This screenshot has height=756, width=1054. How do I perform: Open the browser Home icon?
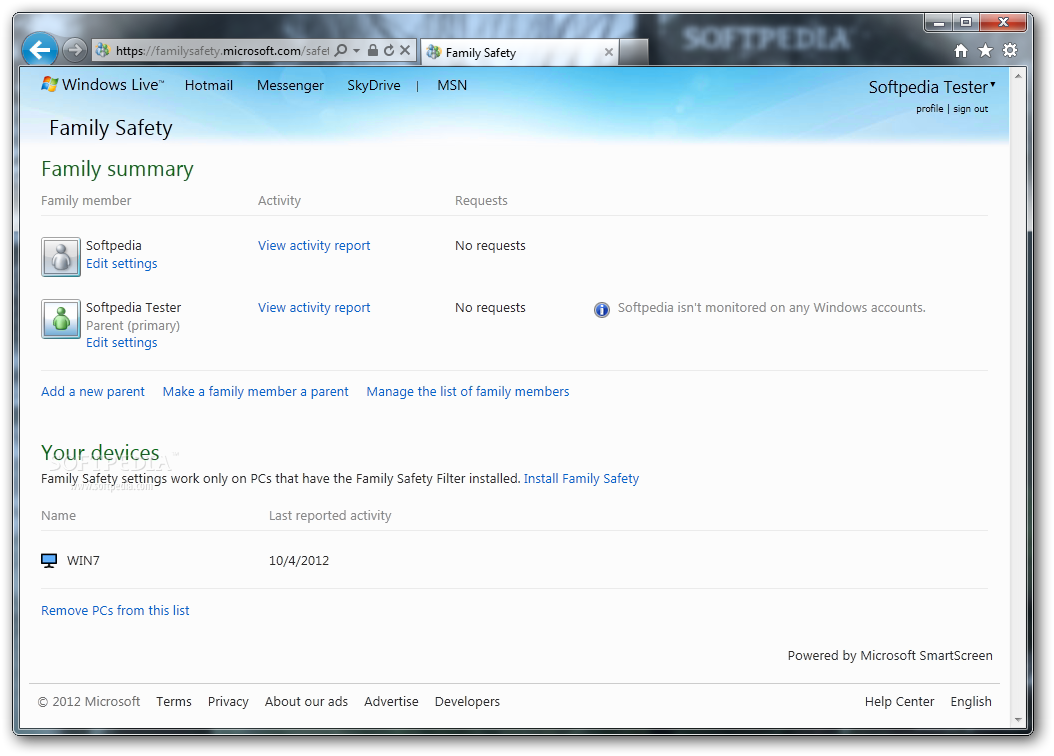click(961, 50)
